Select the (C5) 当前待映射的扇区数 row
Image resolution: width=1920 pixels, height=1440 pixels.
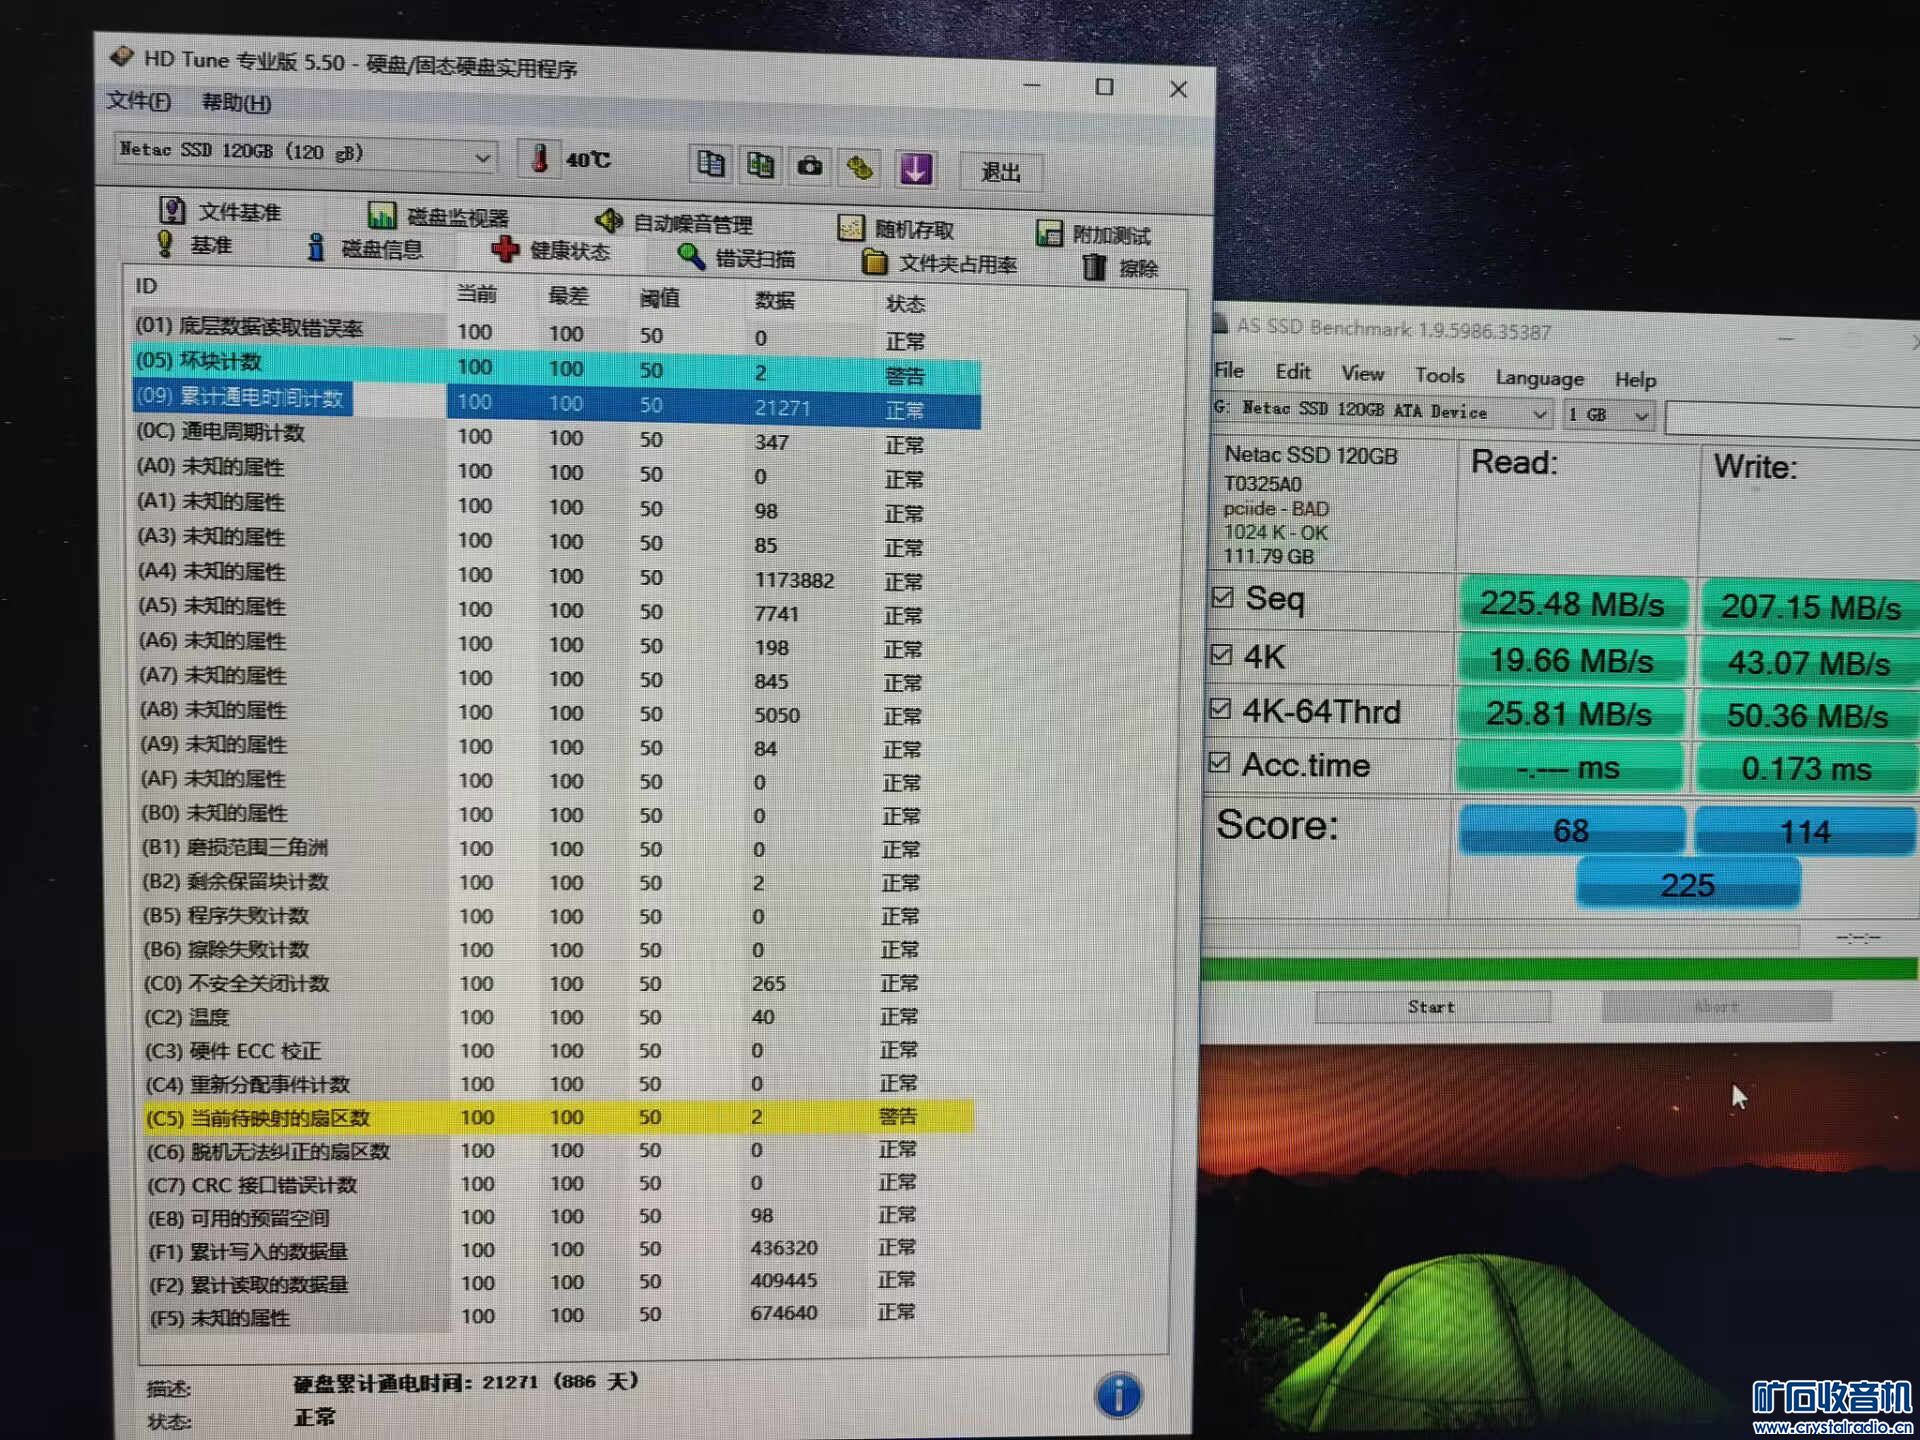pos(558,1116)
